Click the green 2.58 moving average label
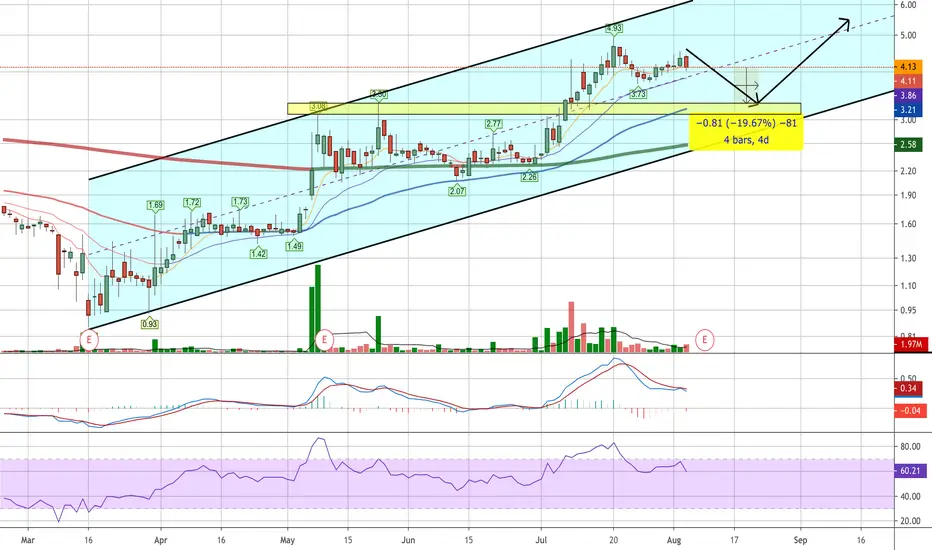Viewport: 932px width, 550px height. click(908, 144)
